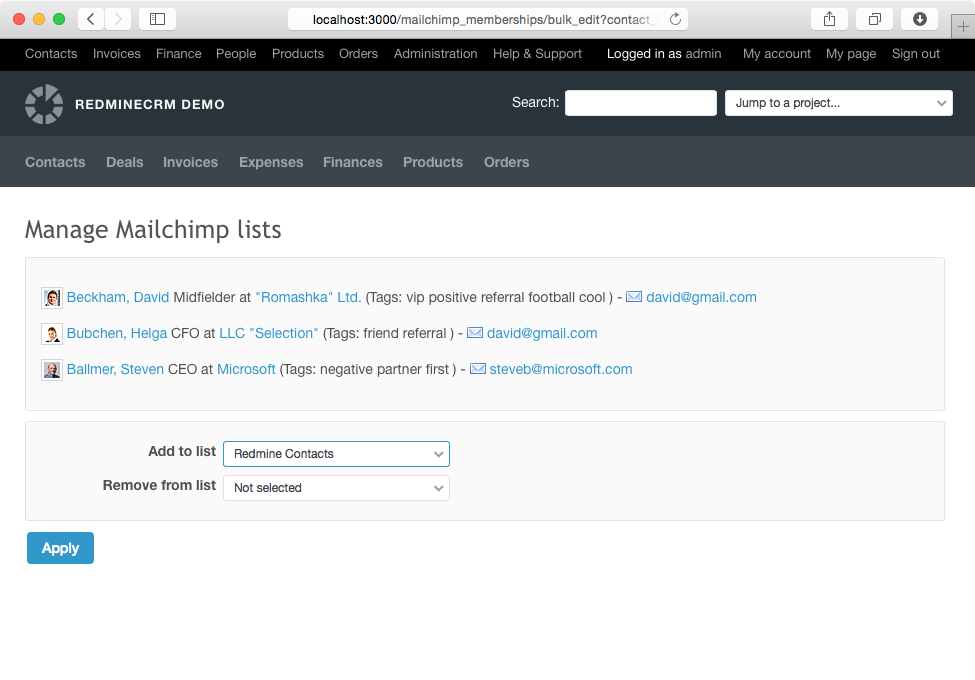Click David Beckham's avatar thumbnail
Viewport: 975px width, 680px height.
(52, 298)
